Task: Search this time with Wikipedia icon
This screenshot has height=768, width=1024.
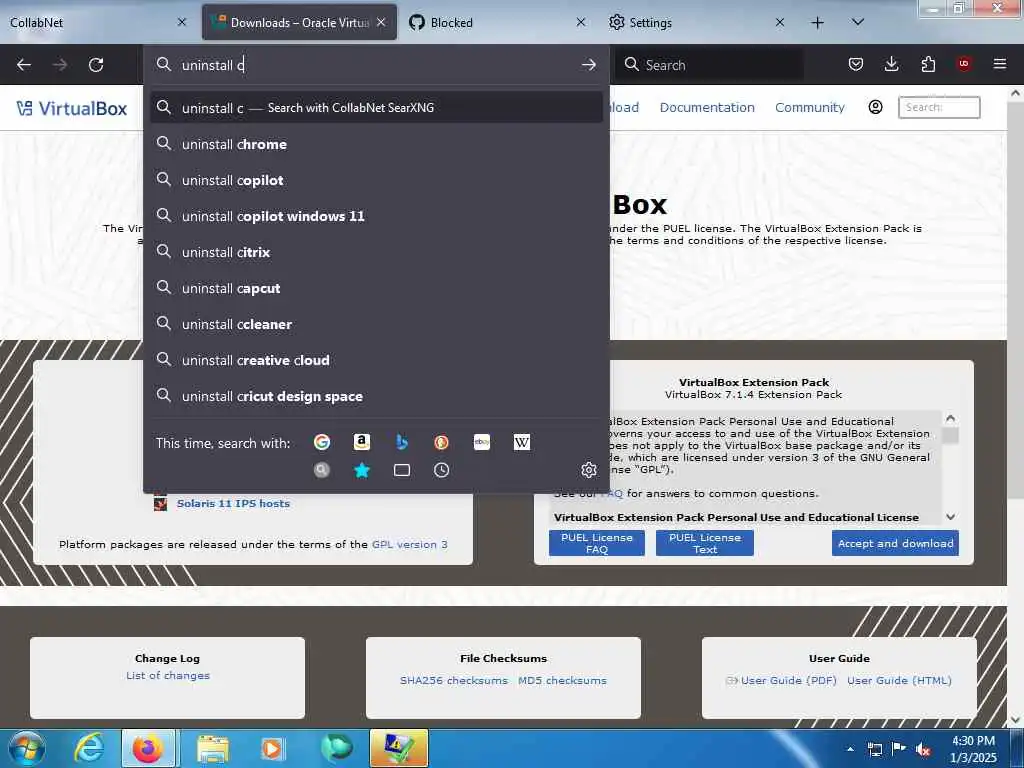Action: [522, 442]
